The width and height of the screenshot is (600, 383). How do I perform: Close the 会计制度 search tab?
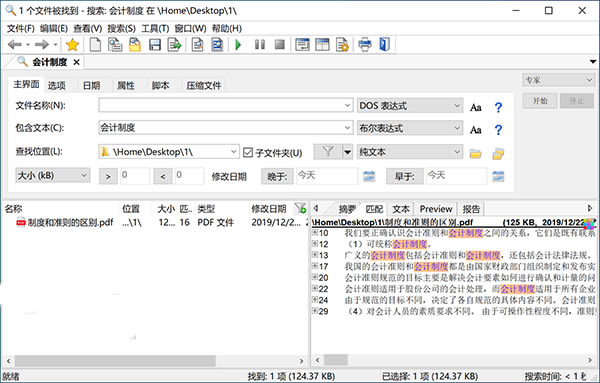tap(77, 62)
